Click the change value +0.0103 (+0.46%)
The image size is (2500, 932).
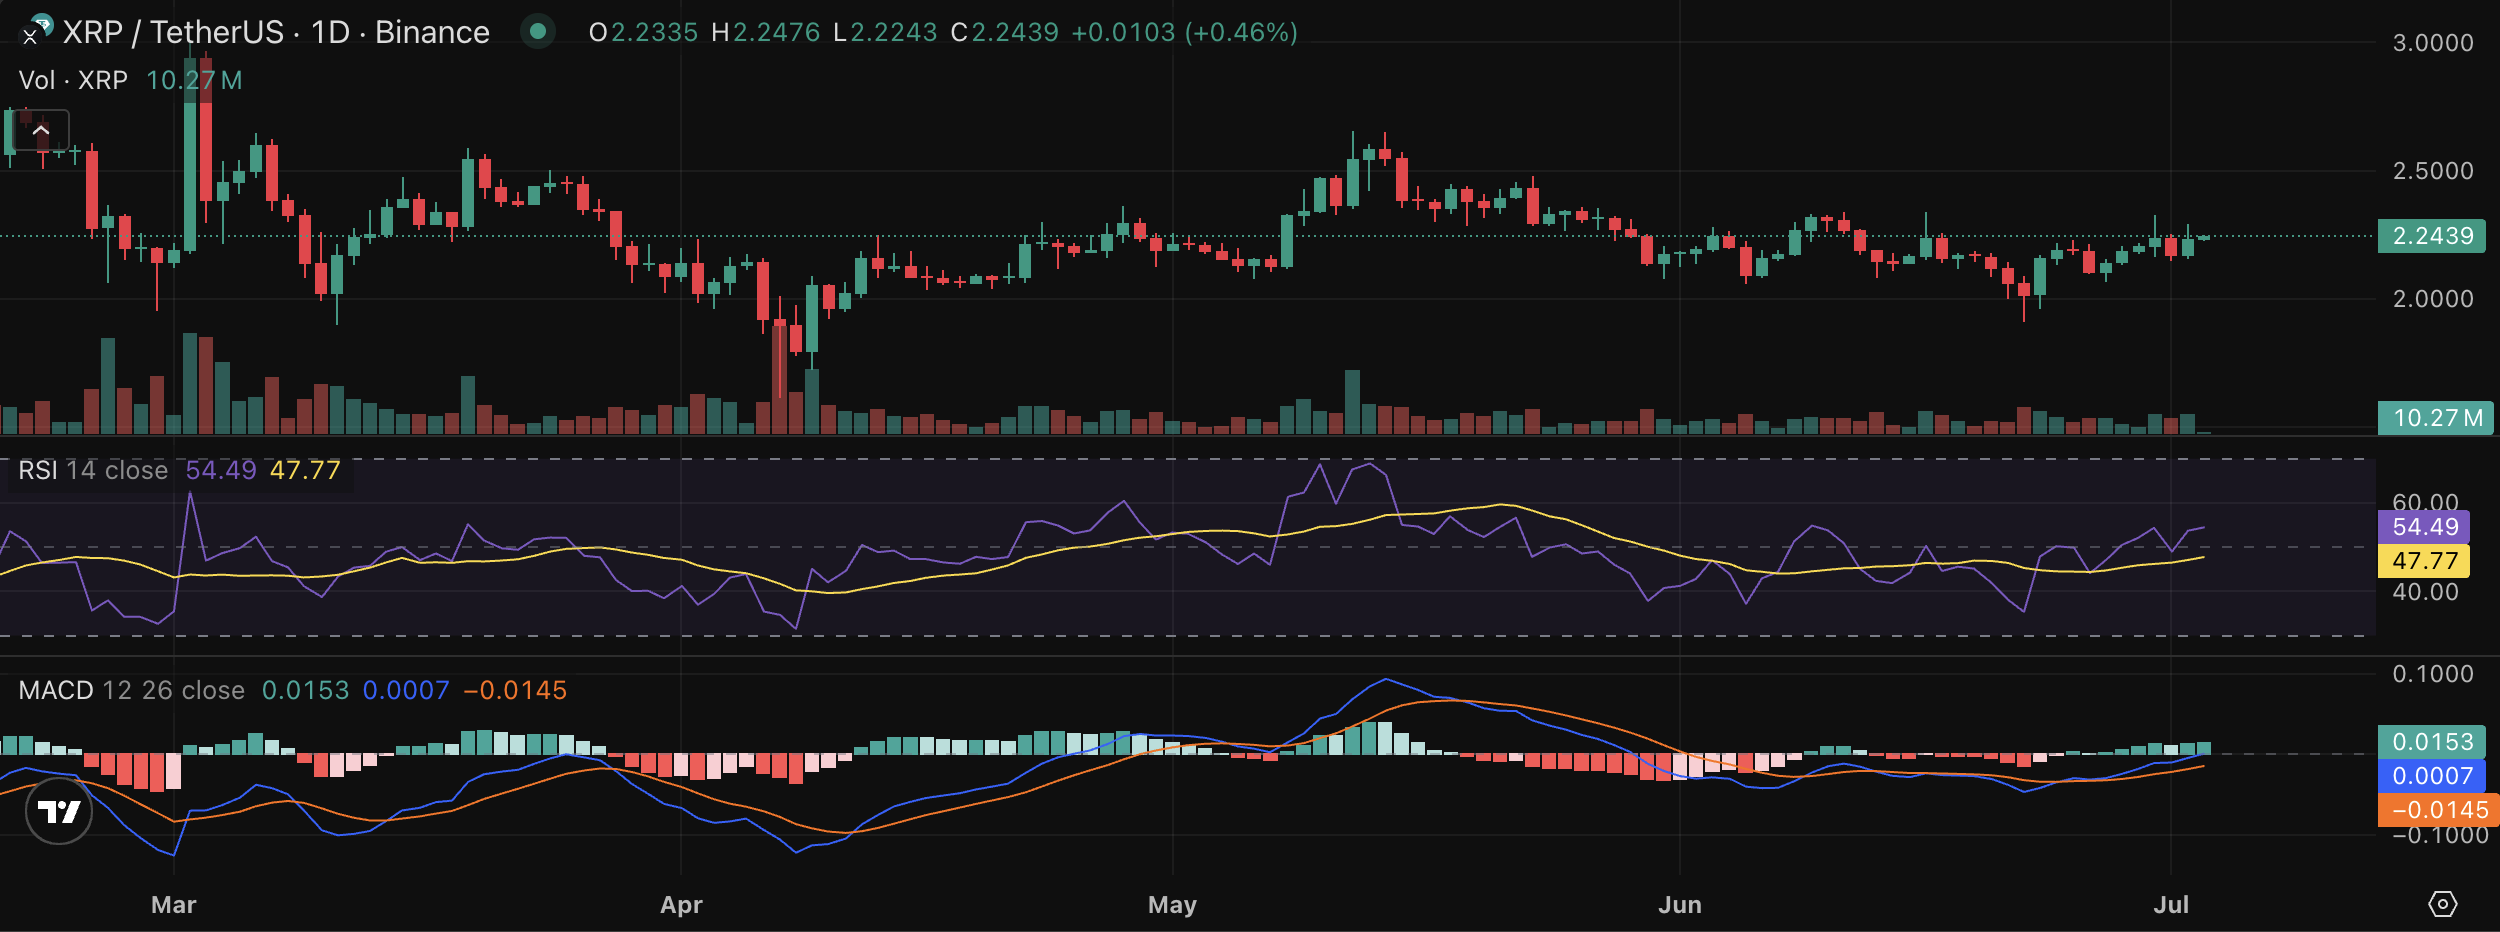coord(1184,33)
